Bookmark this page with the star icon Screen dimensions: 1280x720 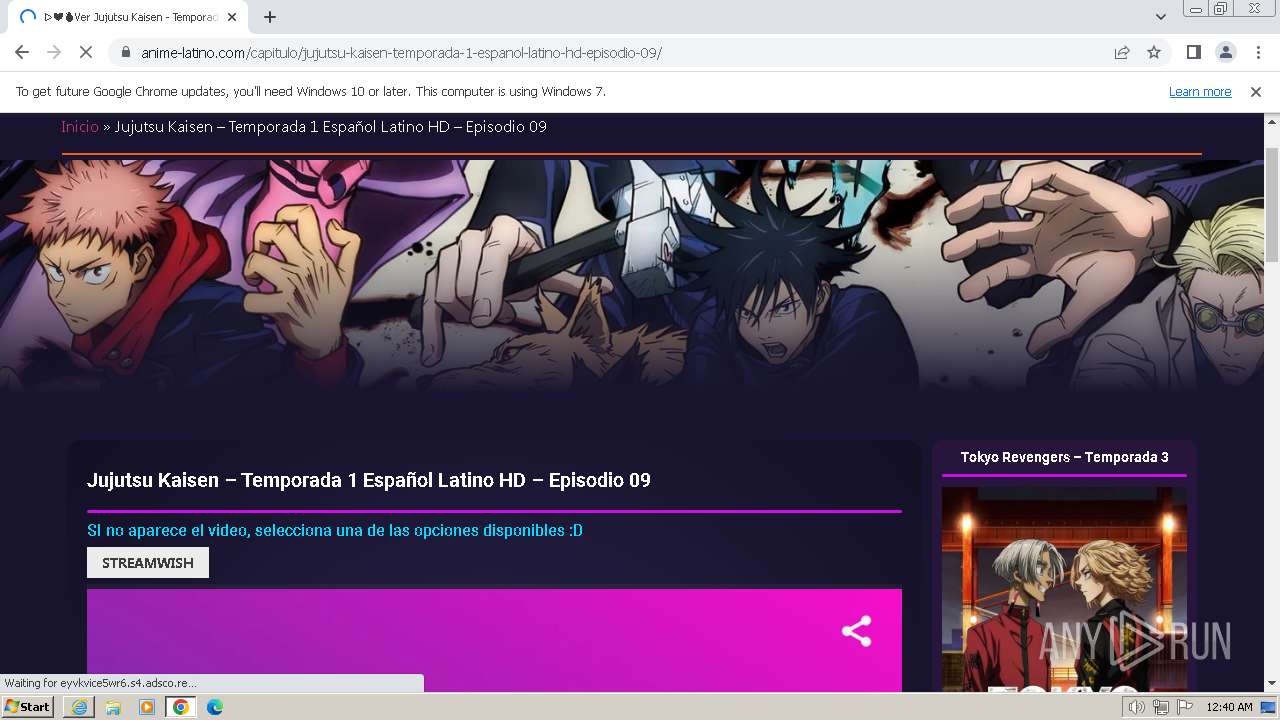tap(1154, 52)
